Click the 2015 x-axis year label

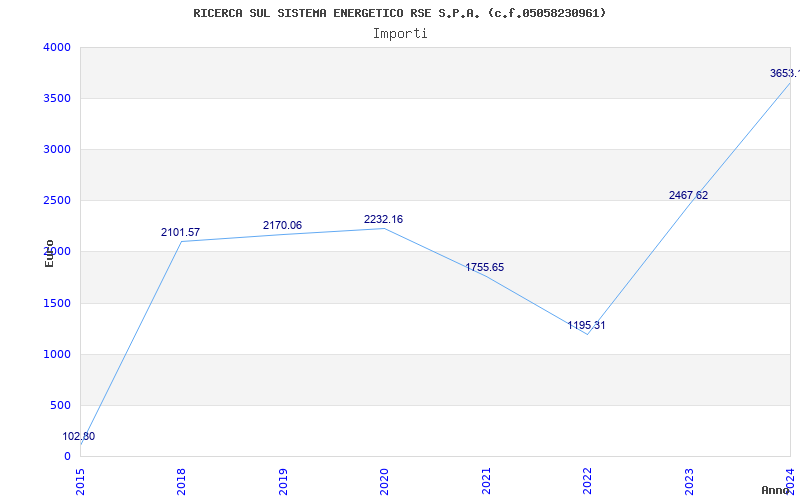click(80, 481)
